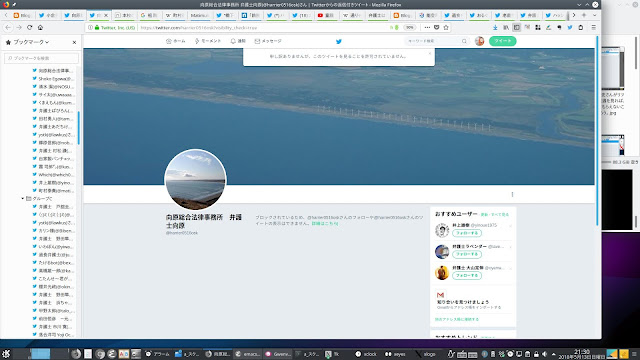Open 通知 notifications in Twitter nav
The height and width of the screenshot is (360, 640).
click(238, 41)
